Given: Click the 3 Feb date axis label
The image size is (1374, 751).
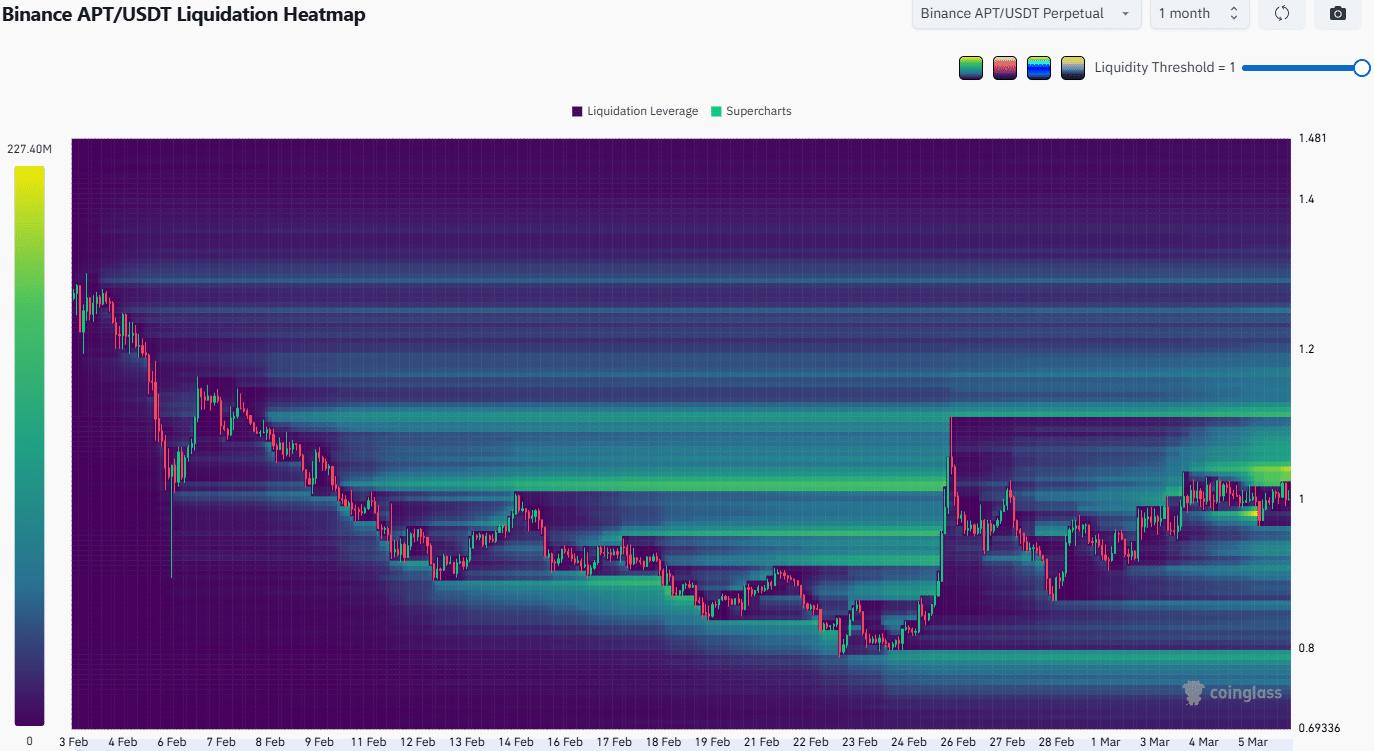Looking at the screenshot, I should point(73,741).
